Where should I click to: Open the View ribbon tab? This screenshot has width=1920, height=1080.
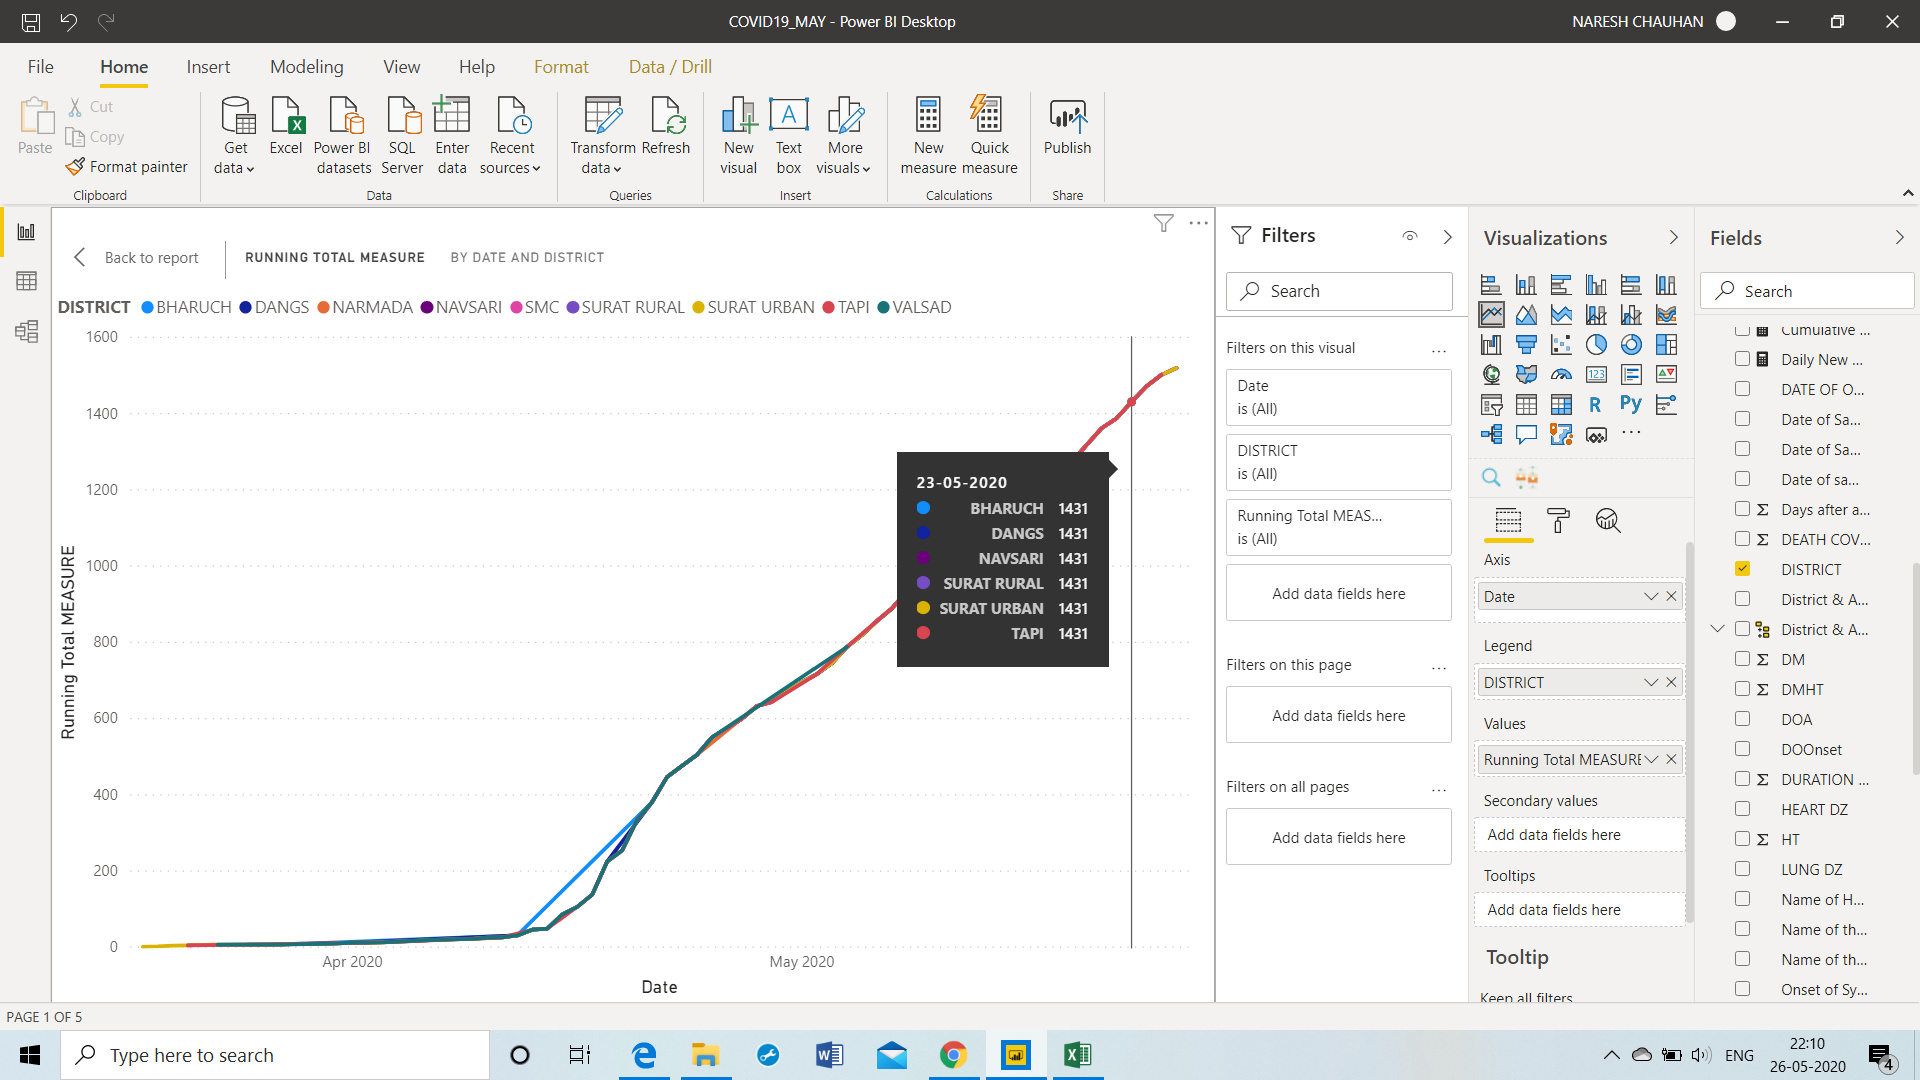(x=401, y=67)
